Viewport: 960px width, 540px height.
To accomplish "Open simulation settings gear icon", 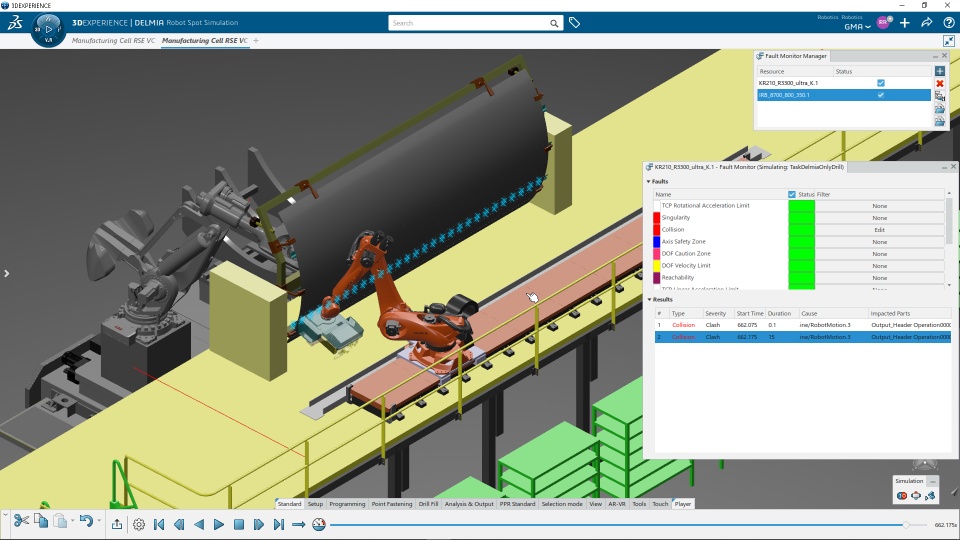I will [139, 524].
